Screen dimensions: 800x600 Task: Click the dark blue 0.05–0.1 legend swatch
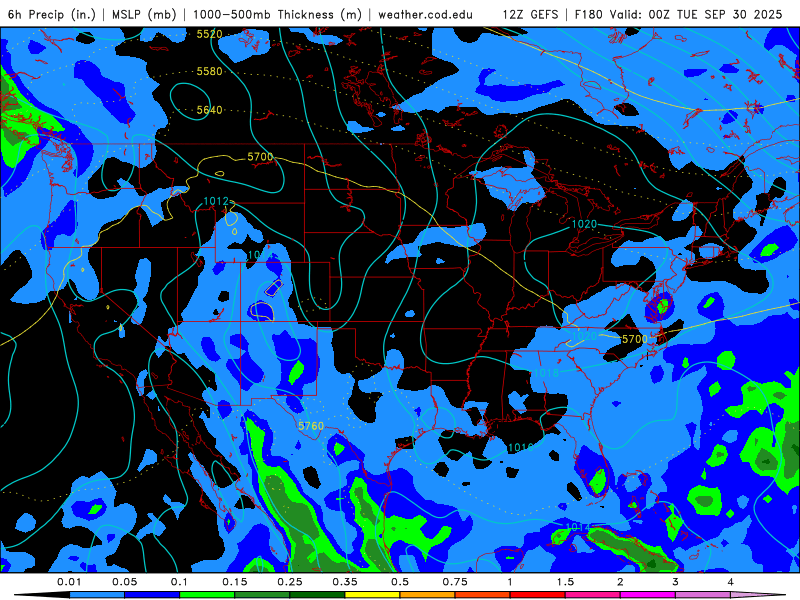(152, 595)
